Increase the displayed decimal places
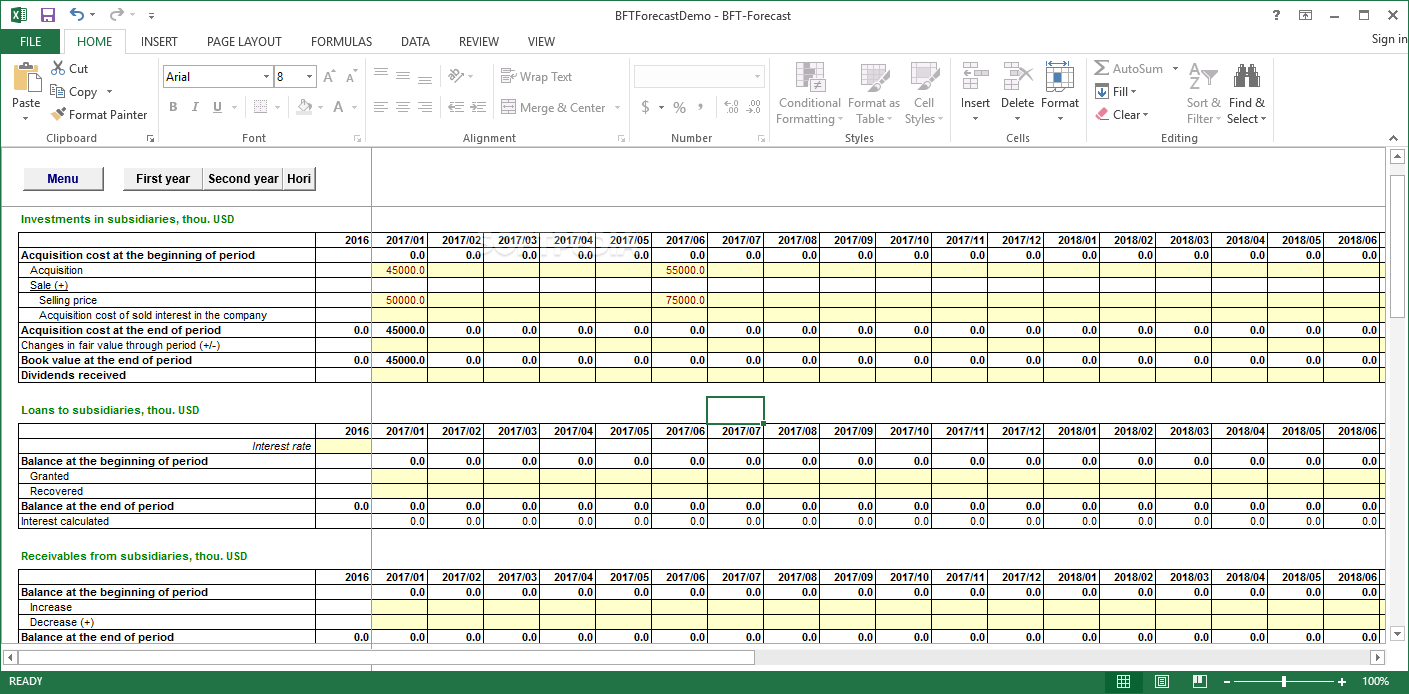Viewport: 1409px width, 694px height. click(730, 107)
